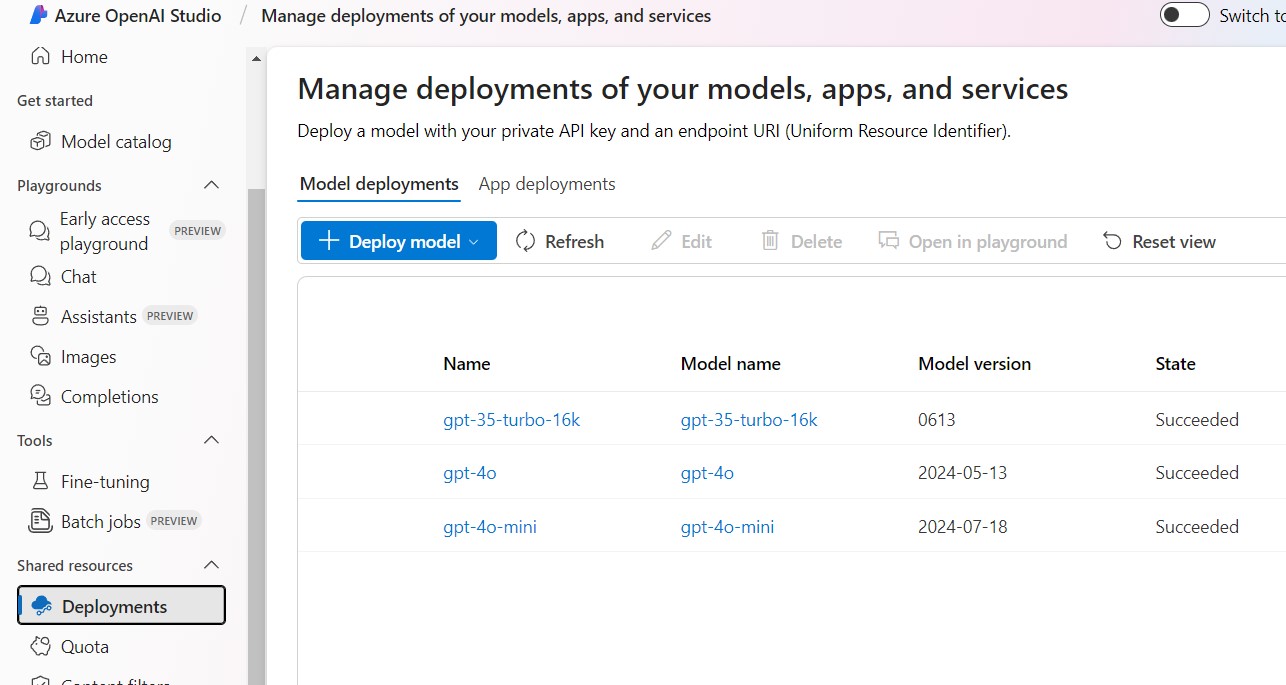The width and height of the screenshot is (1286, 685).
Task: Click model version 0613 cell
Action: [x=937, y=419]
